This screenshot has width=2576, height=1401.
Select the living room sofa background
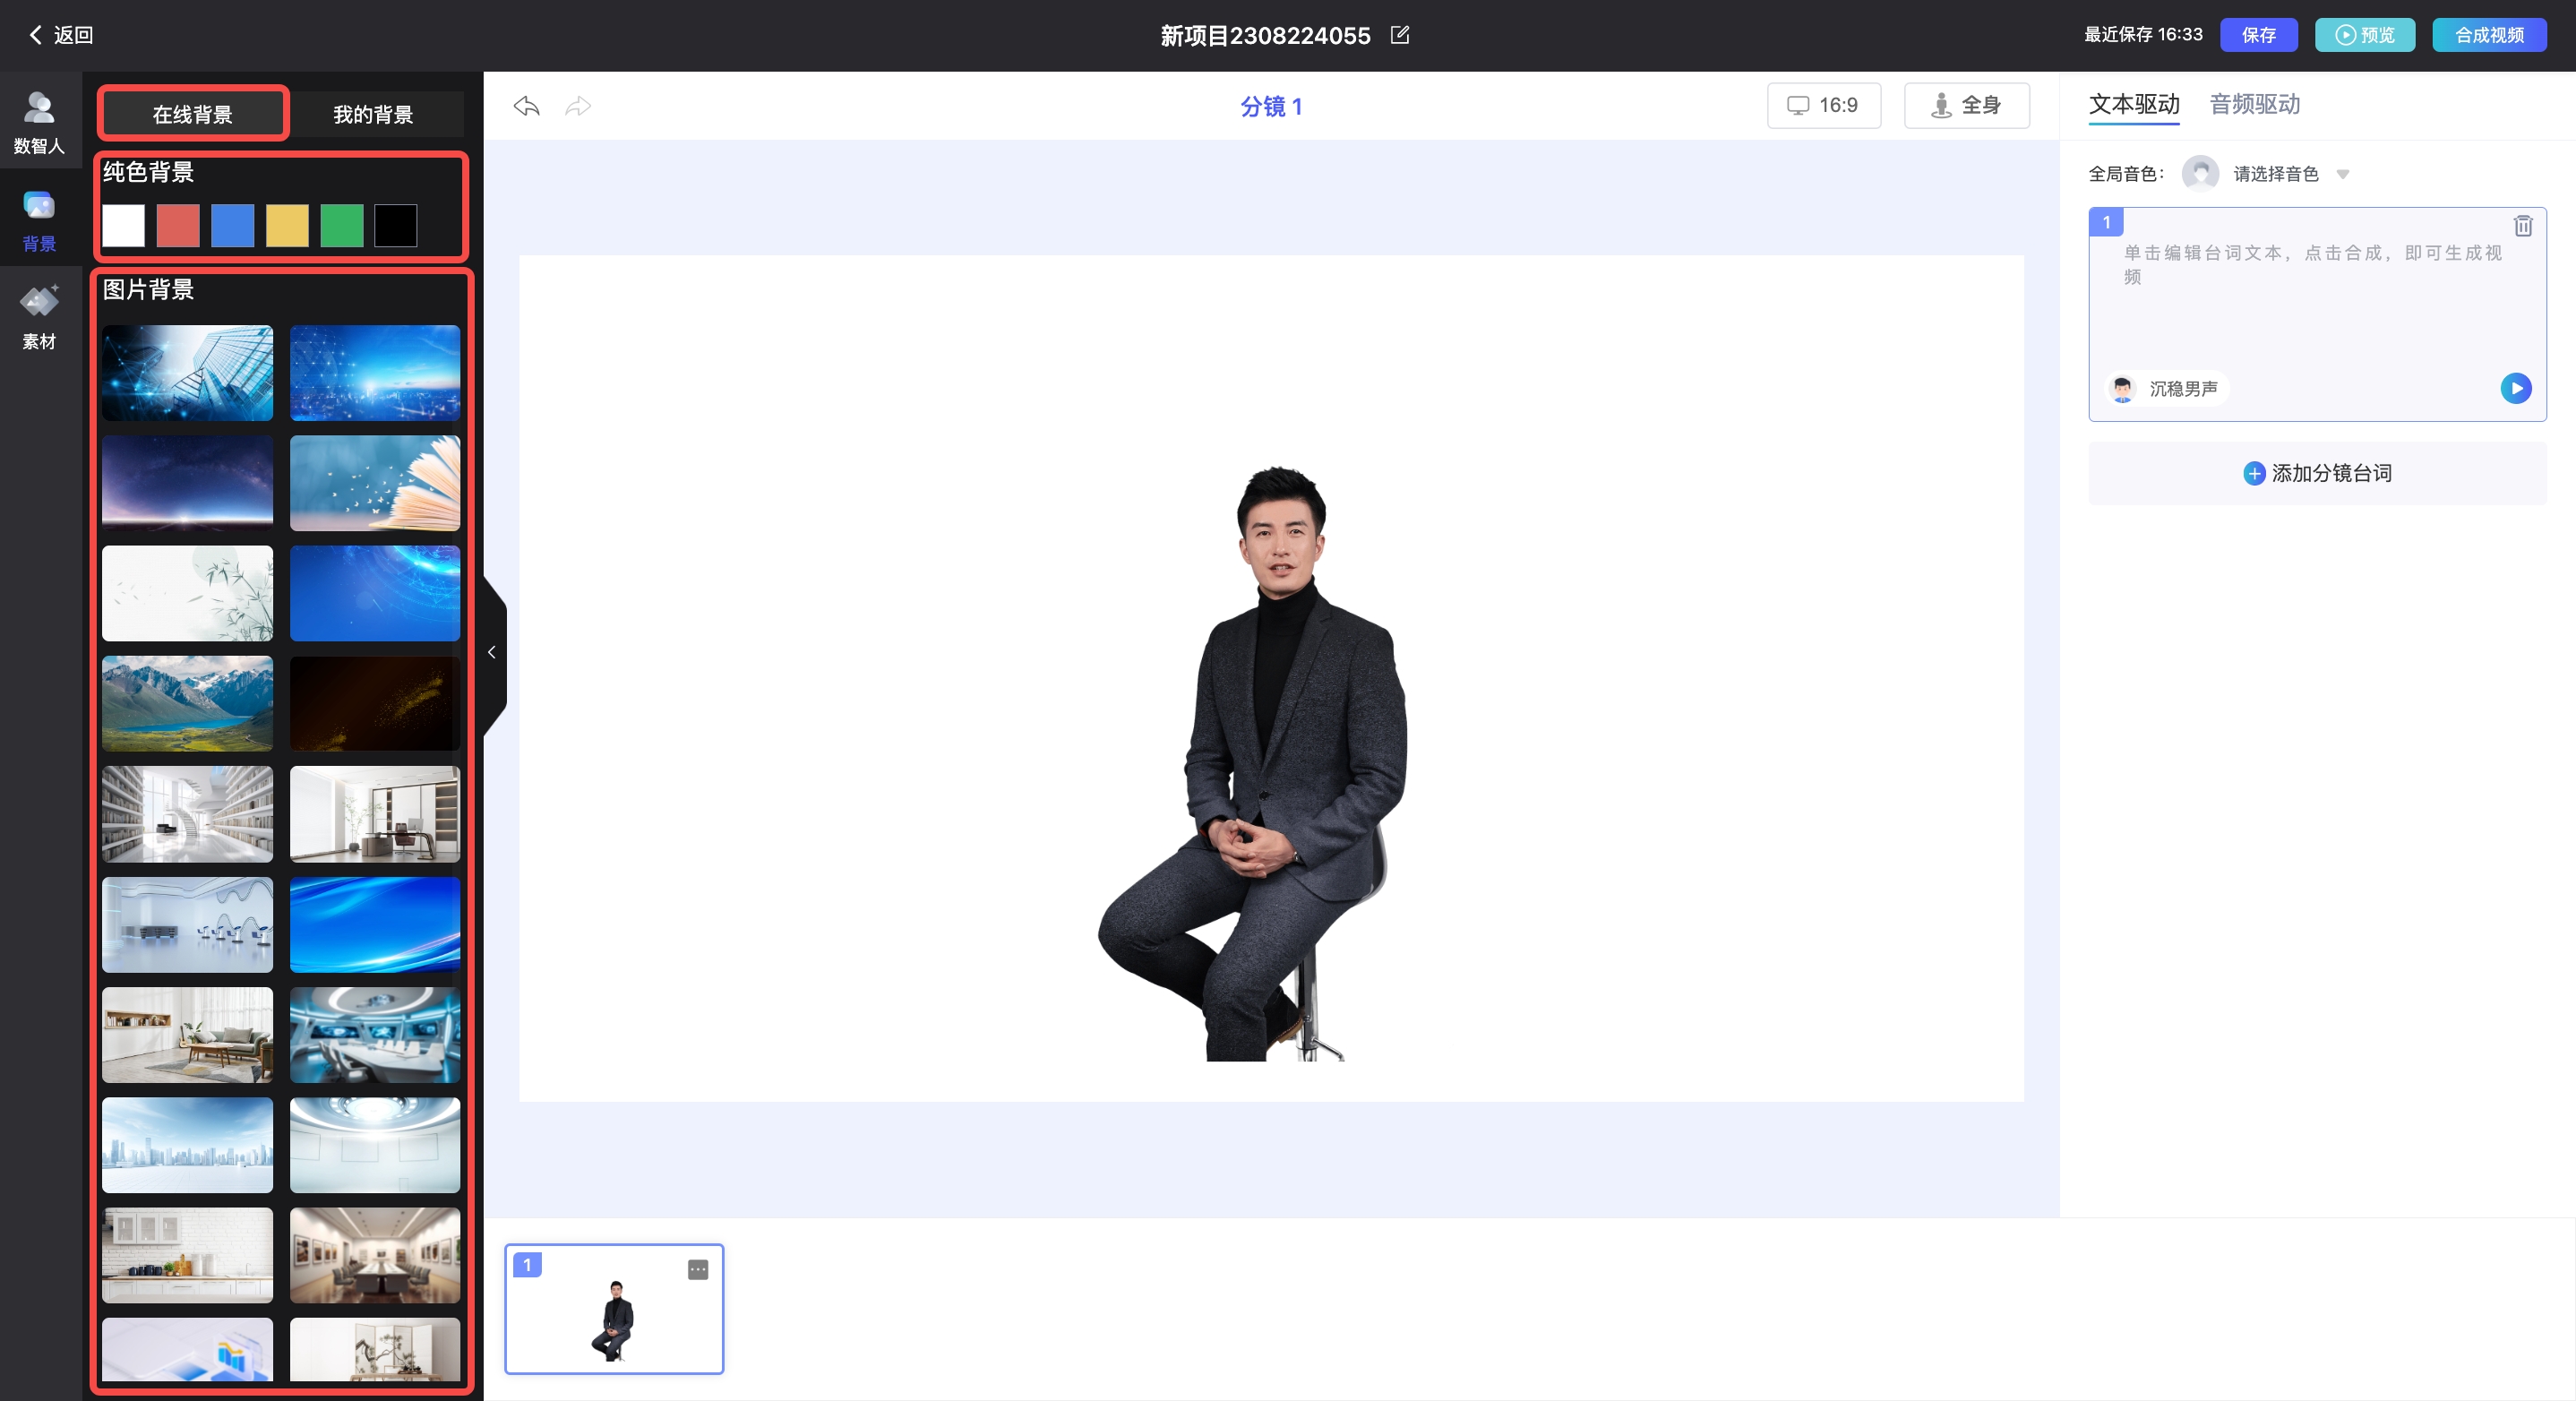pos(187,1035)
